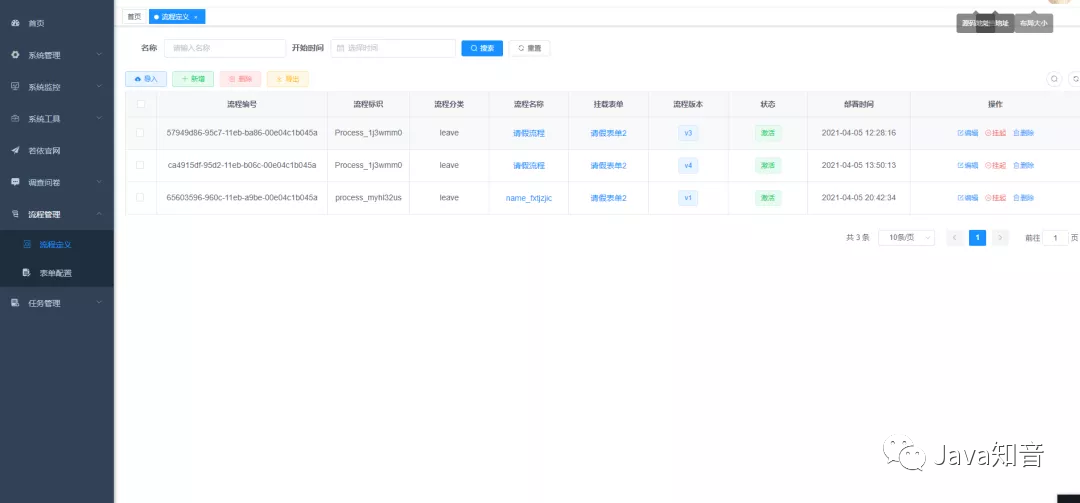Open 表单配置 via its sidebar icon
The image size is (1080, 503).
[26, 273]
